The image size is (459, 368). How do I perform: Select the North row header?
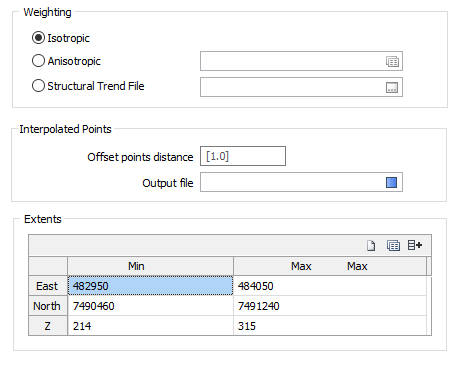click(48, 306)
